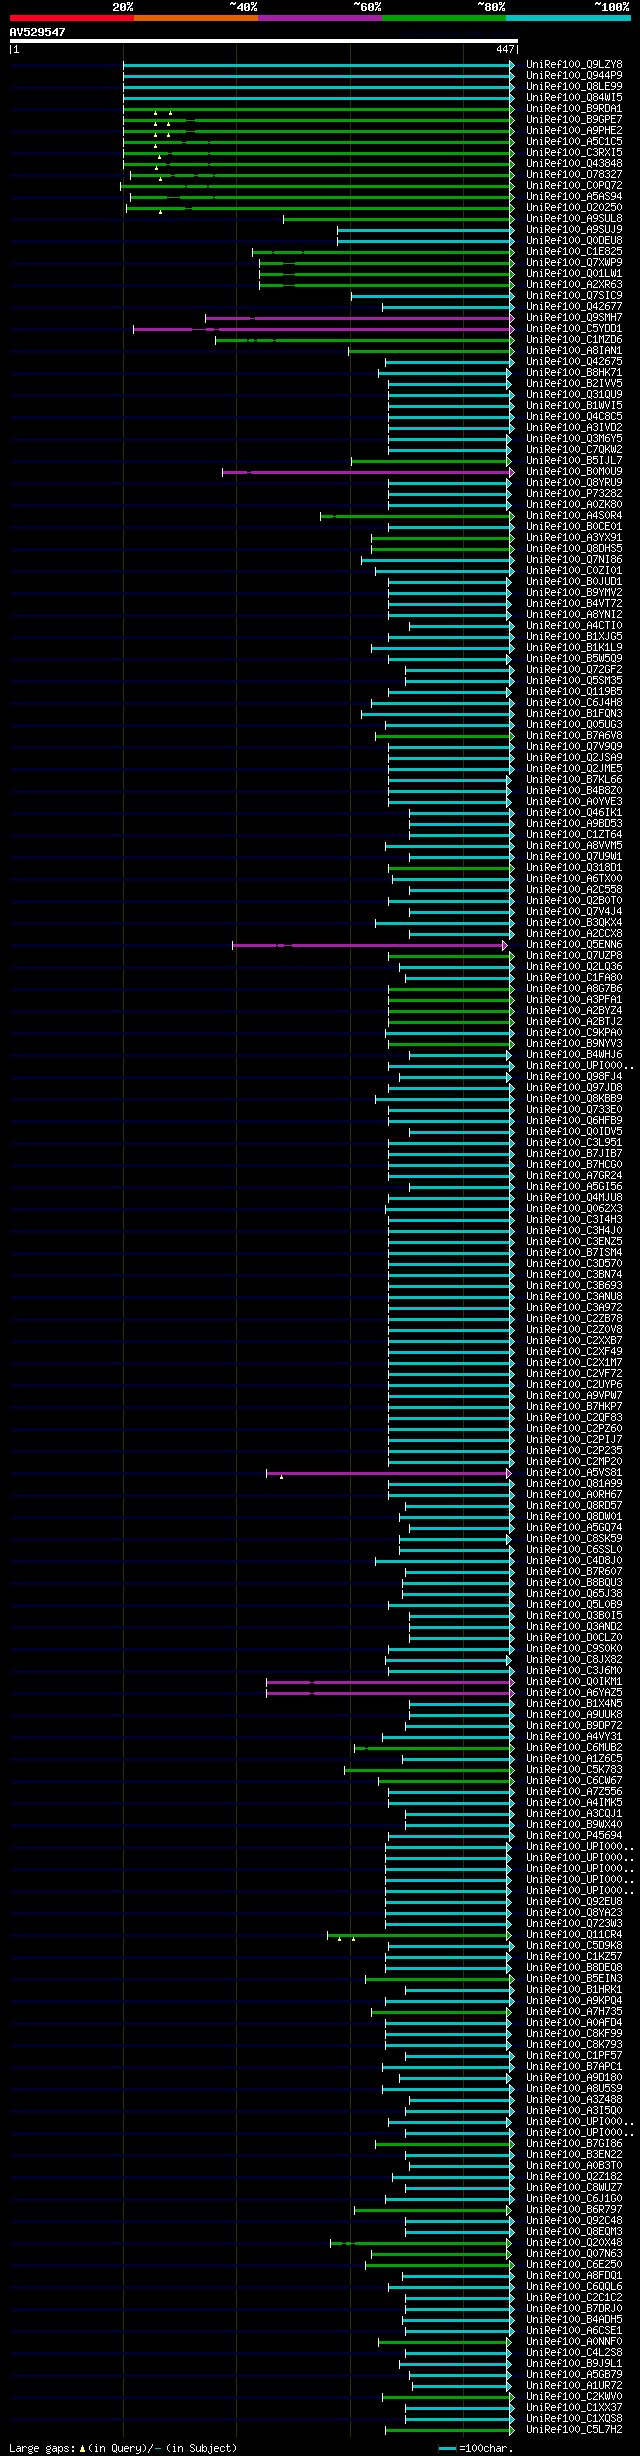The height and width of the screenshot is (2456, 640).
Task: Select the UniRef100_C5YDD1 label
Action: [574, 329]
